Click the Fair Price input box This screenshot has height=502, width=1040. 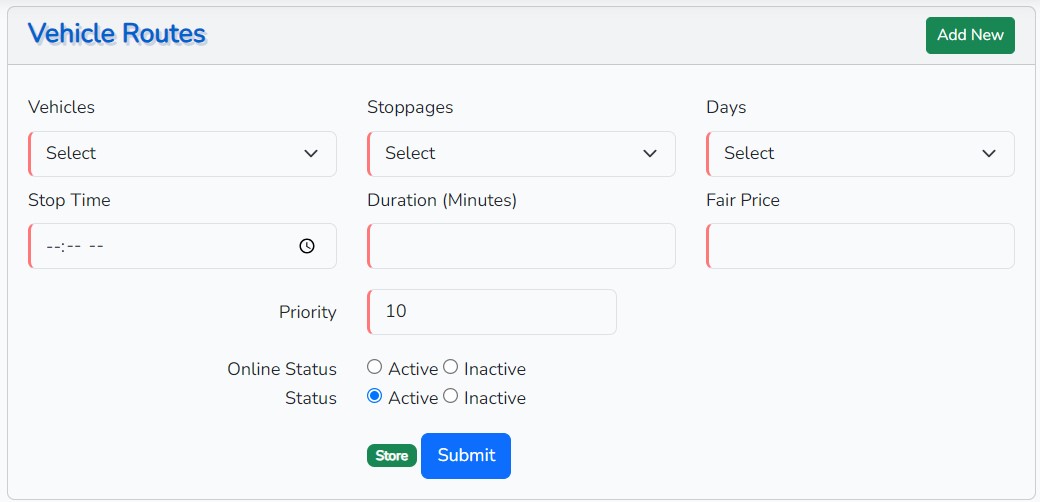pos(860,246)
